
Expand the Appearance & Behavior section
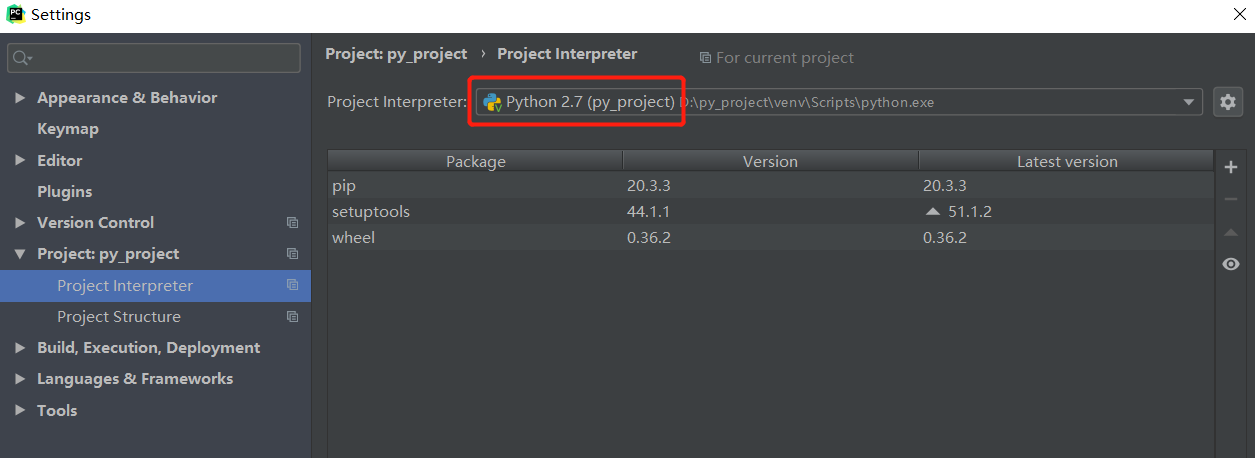(20, 98)
